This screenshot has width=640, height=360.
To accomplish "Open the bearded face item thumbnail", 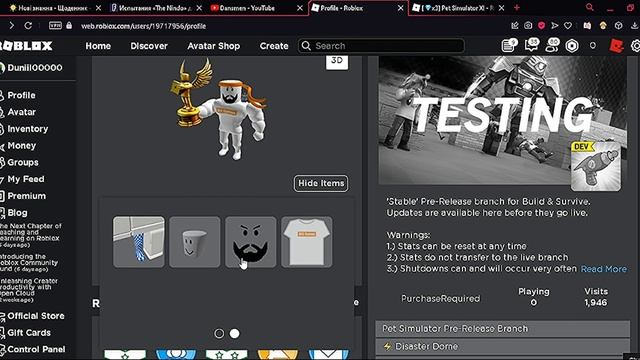I will [251, 242].
